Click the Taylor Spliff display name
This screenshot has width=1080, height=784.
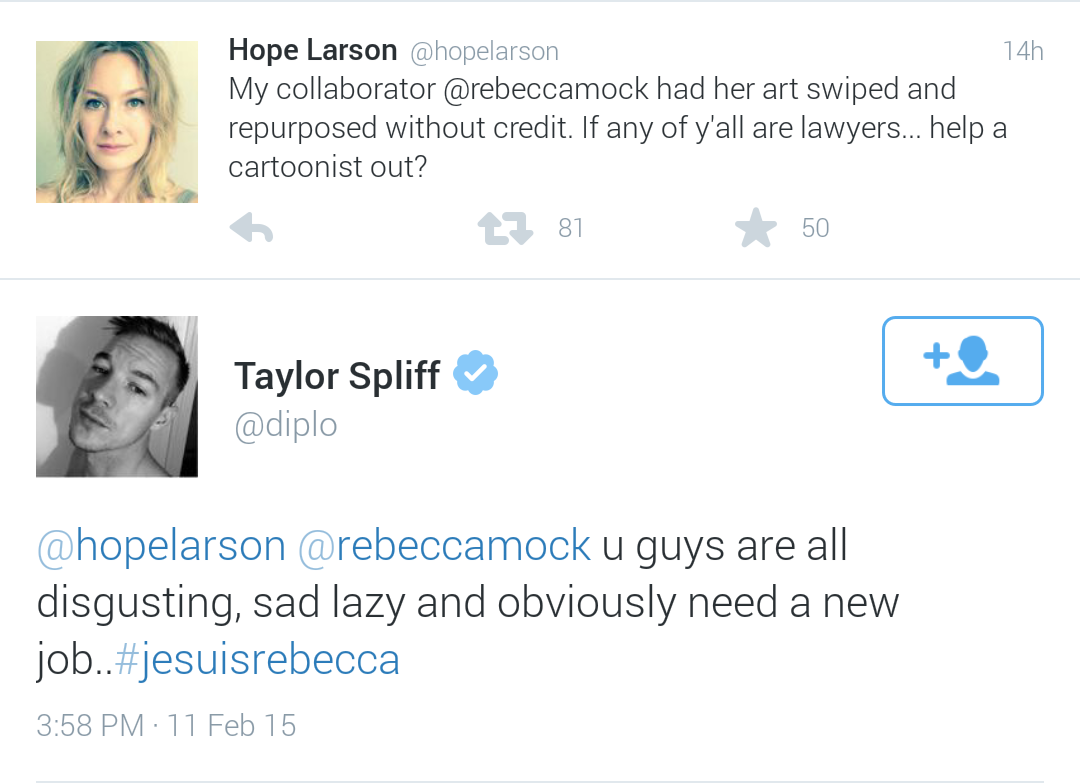pyautogui.click(x=337, y=376)
